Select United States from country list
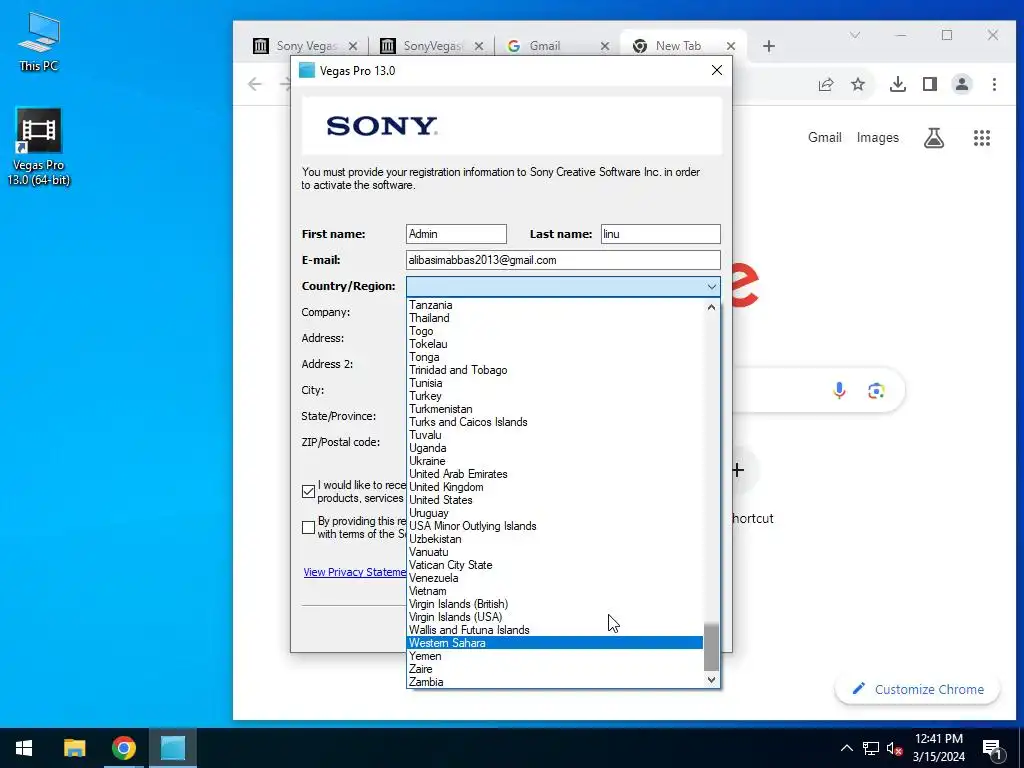Screen dimensions: 1024x768 (x=555, y=500)
